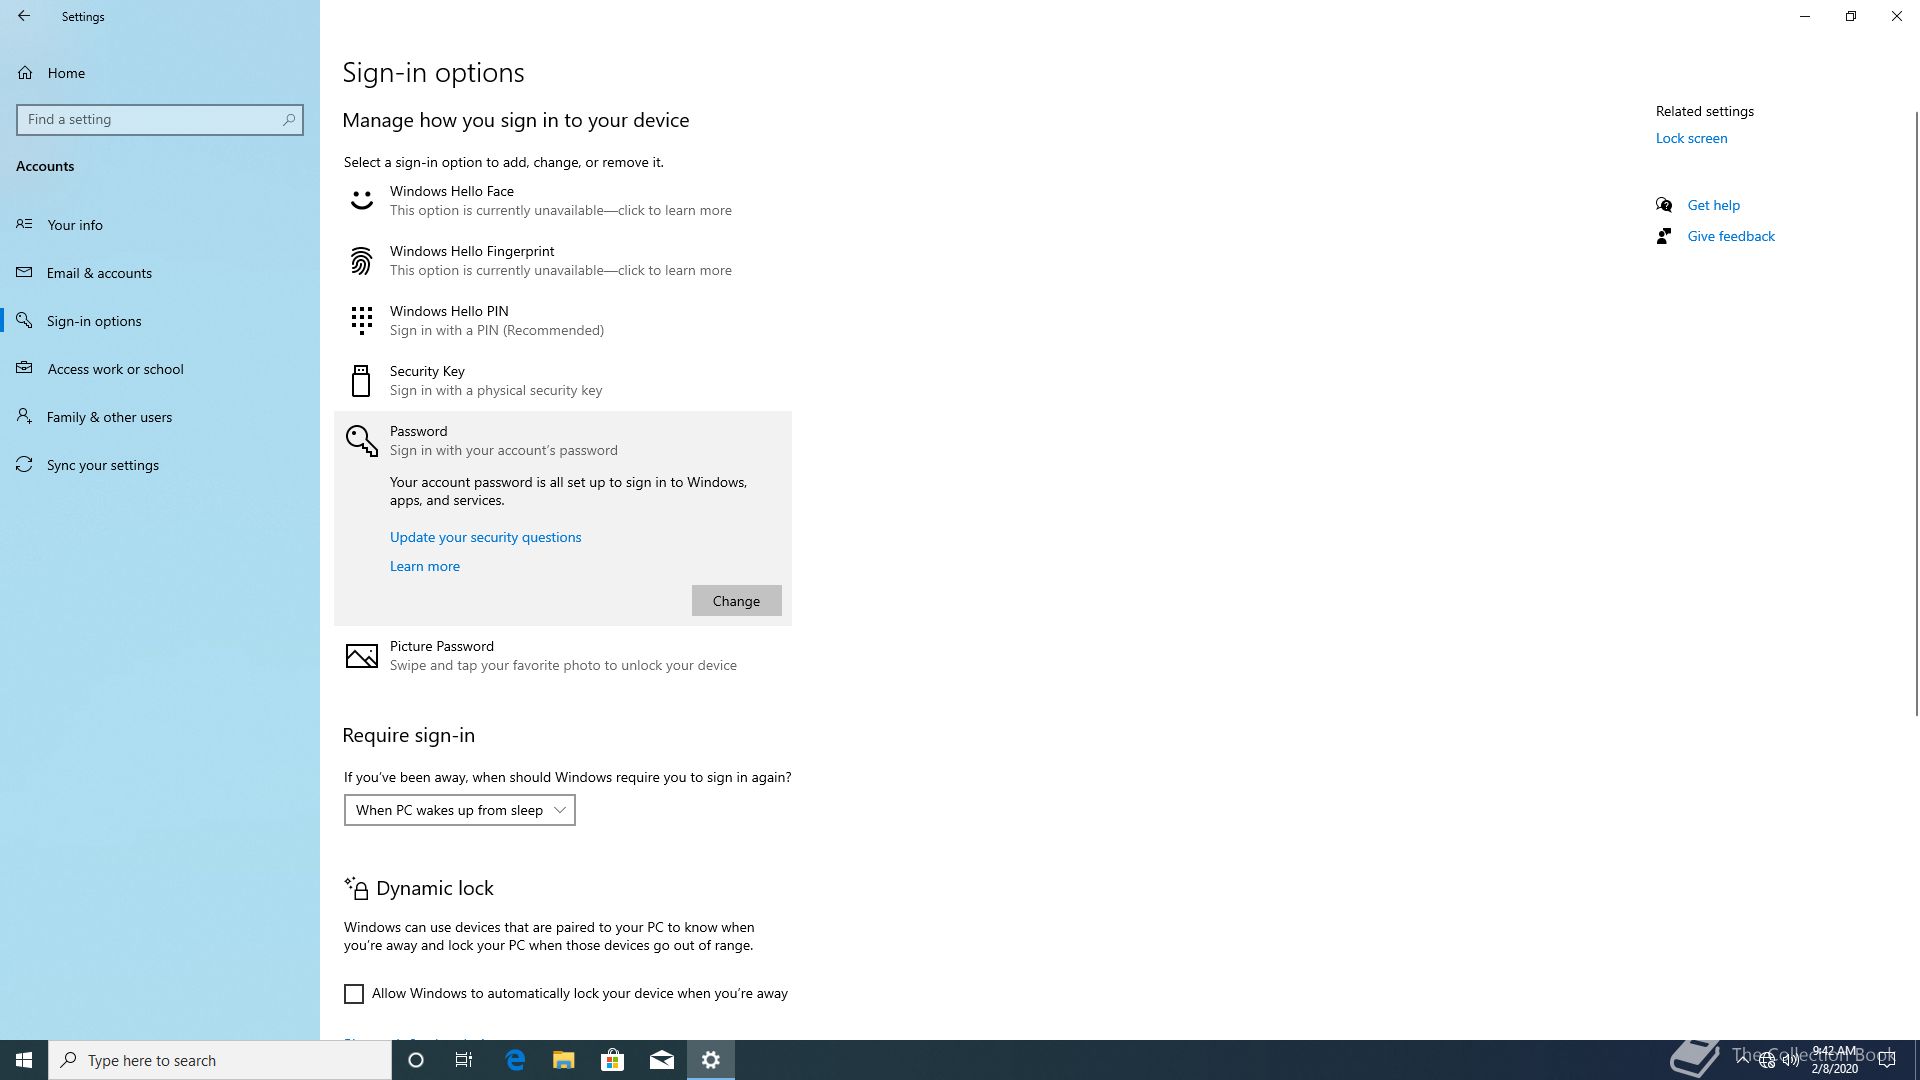Open Microsoft Store from taskbar
The height and width of the screenshot is (1080, 1920).
point(612,1060)
